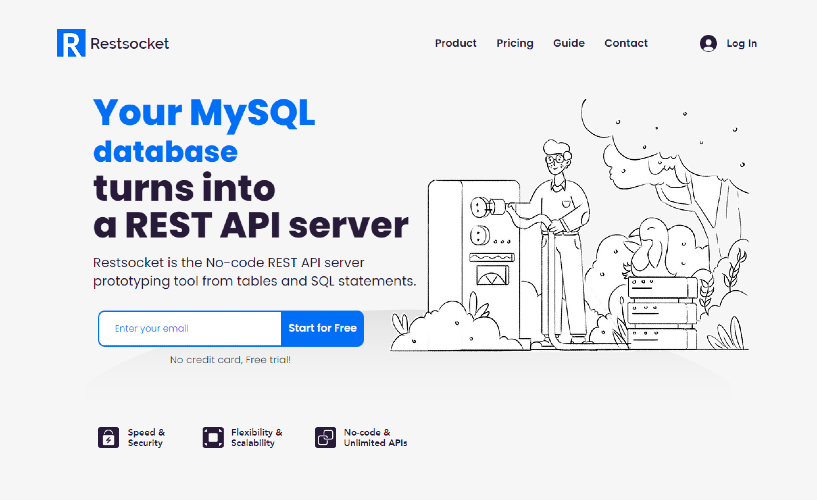
Task: Click the man plugging server illustration
Action: click(x=570, y=224)
